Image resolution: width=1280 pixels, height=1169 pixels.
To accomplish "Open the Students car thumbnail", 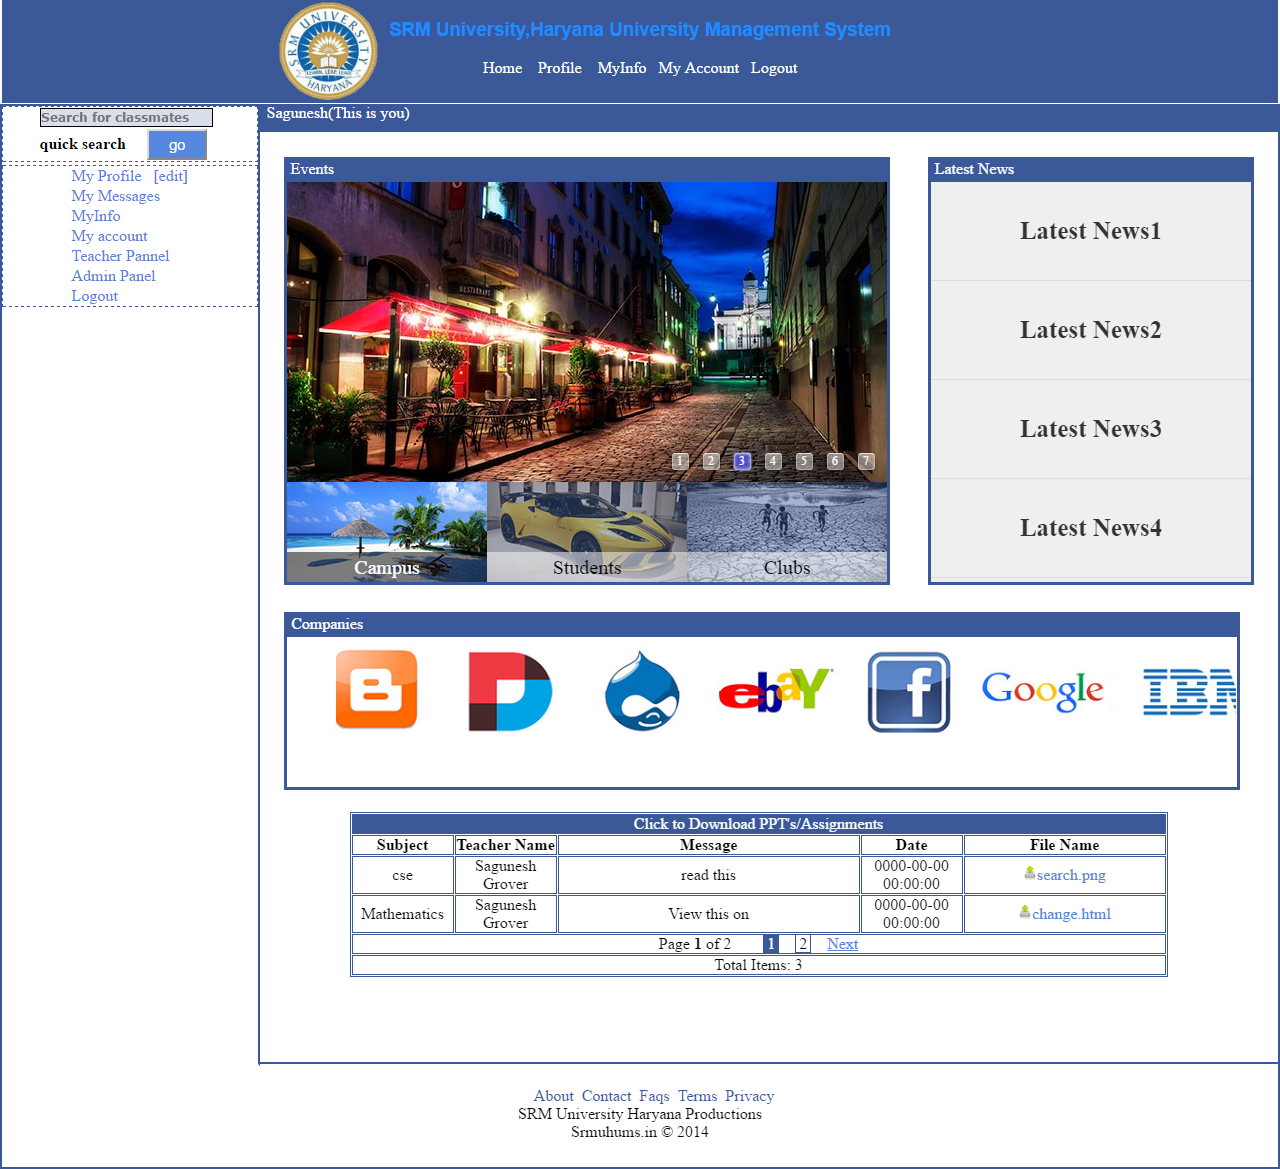I will [587, 532].
